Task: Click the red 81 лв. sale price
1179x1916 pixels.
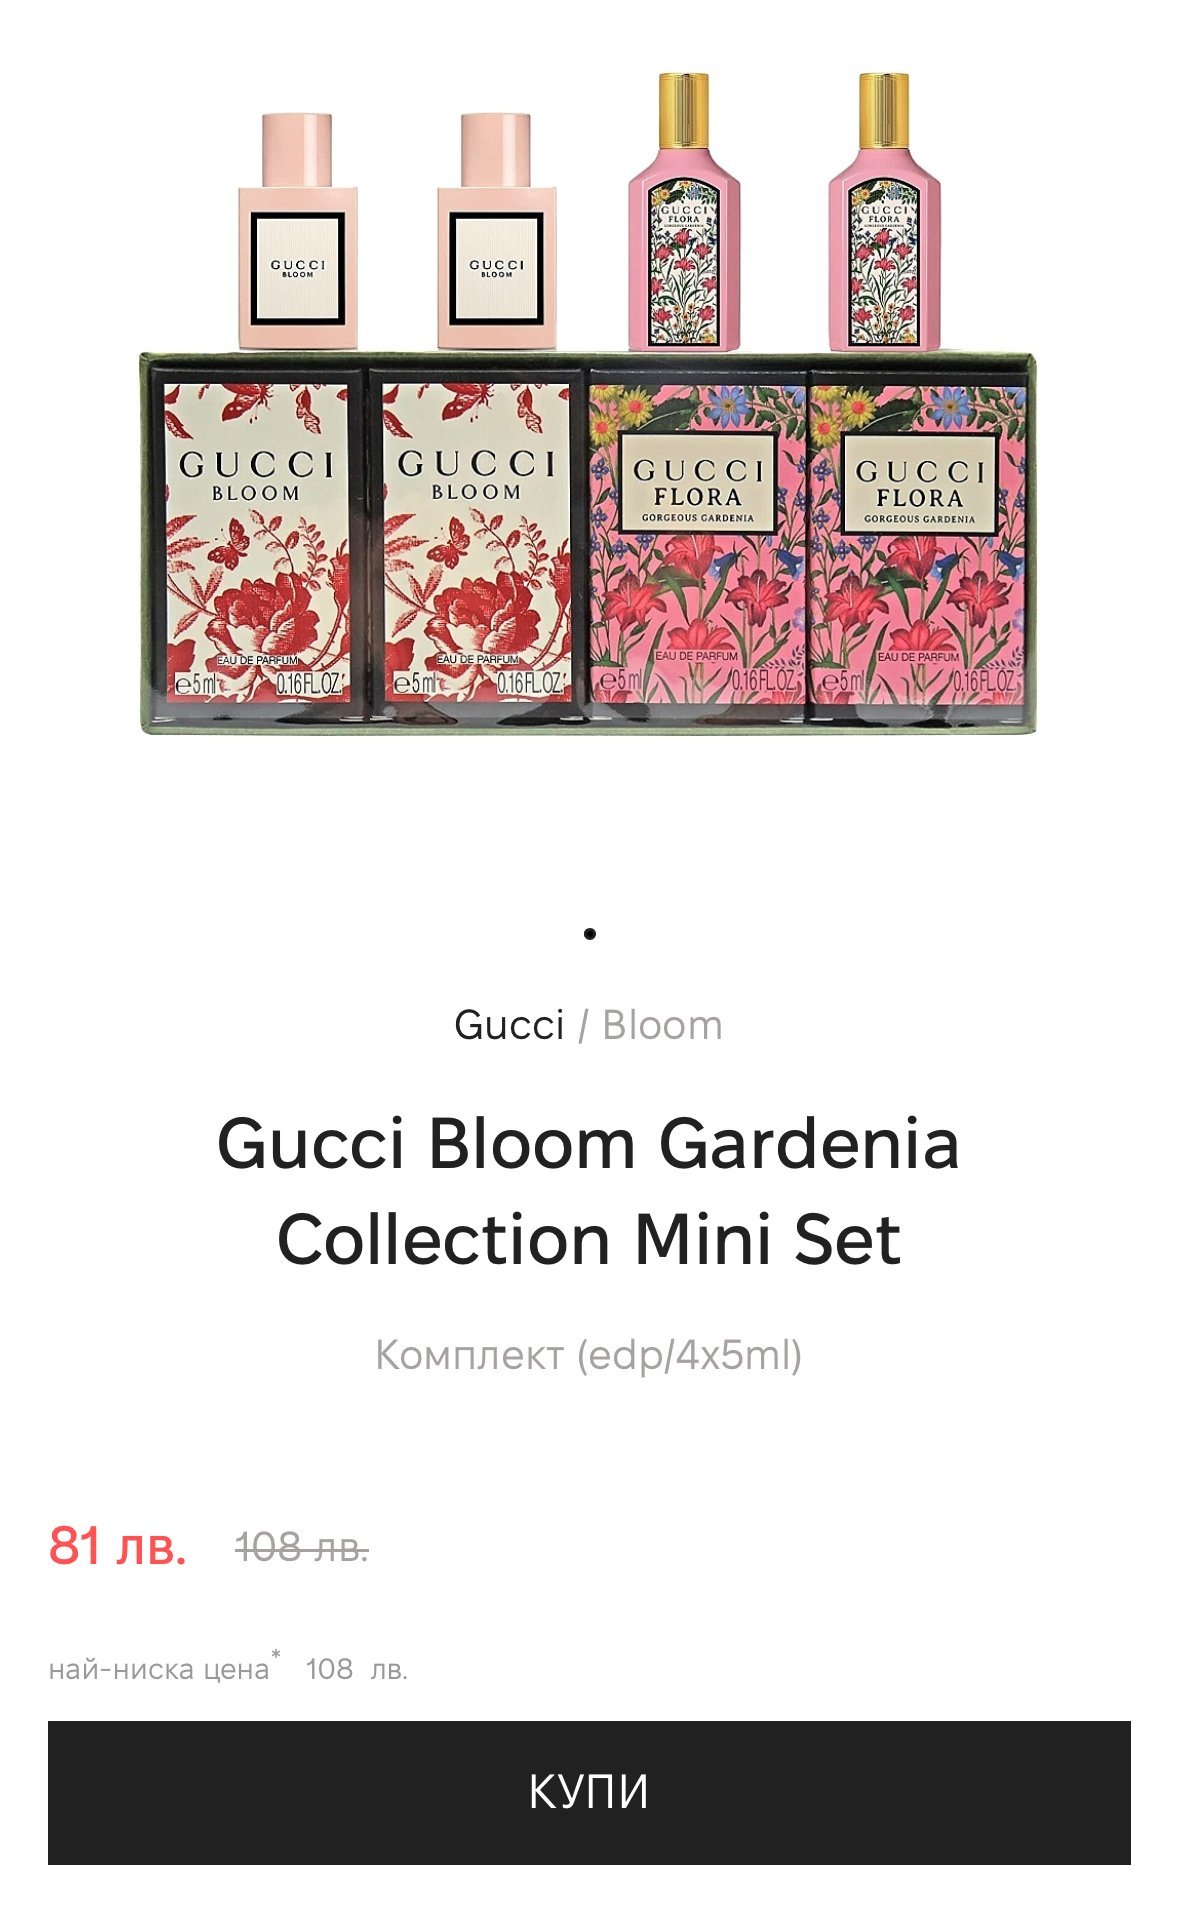Action: 118,1546
